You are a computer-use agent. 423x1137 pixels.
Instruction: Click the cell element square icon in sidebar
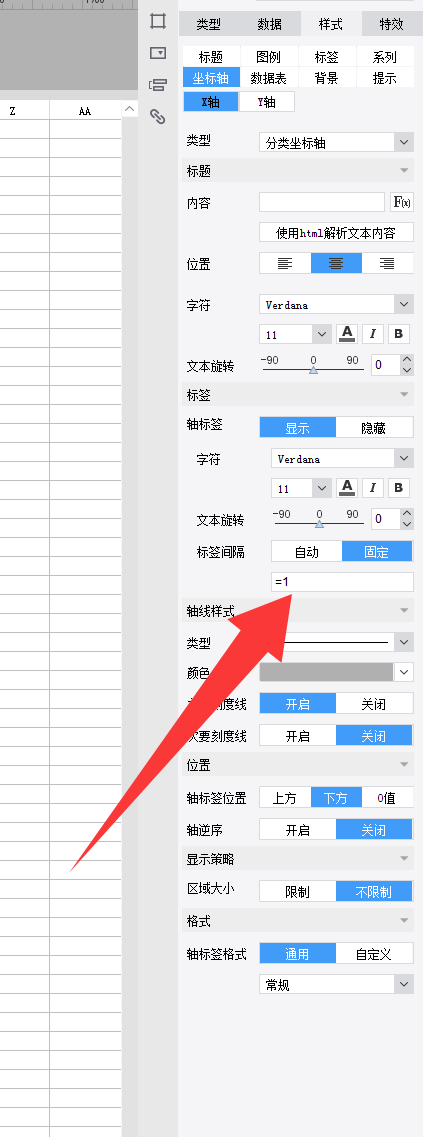coord(157,20)
